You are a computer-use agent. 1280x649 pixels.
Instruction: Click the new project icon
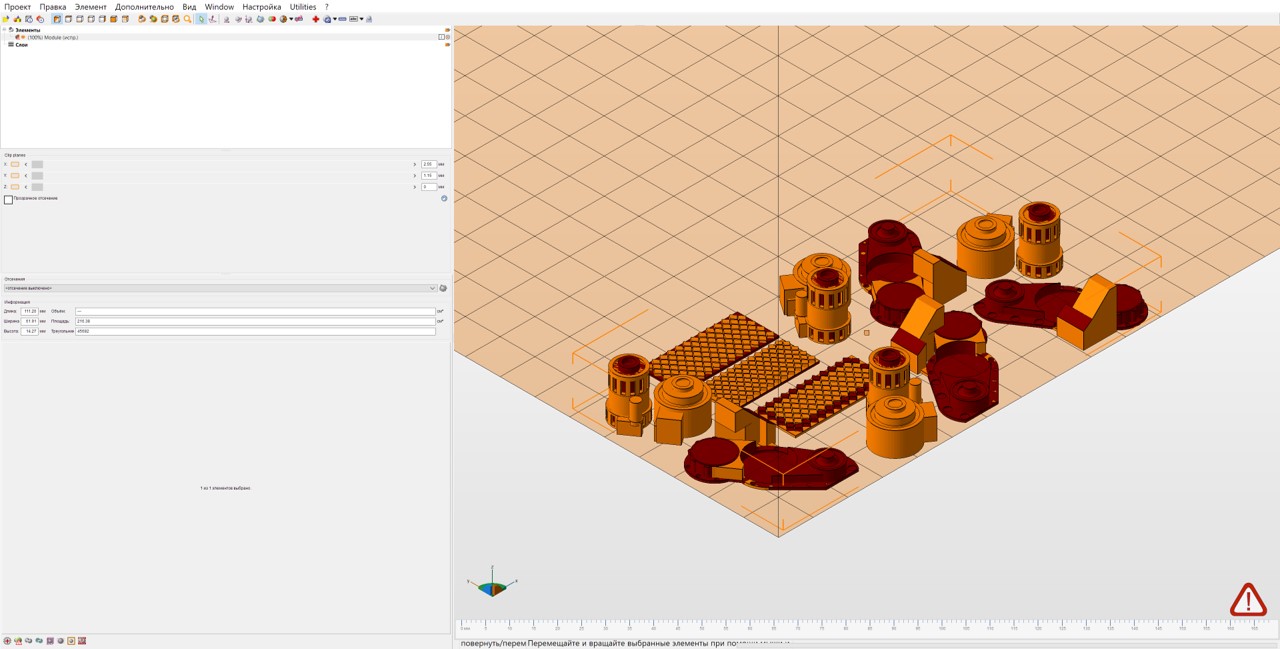6,19
